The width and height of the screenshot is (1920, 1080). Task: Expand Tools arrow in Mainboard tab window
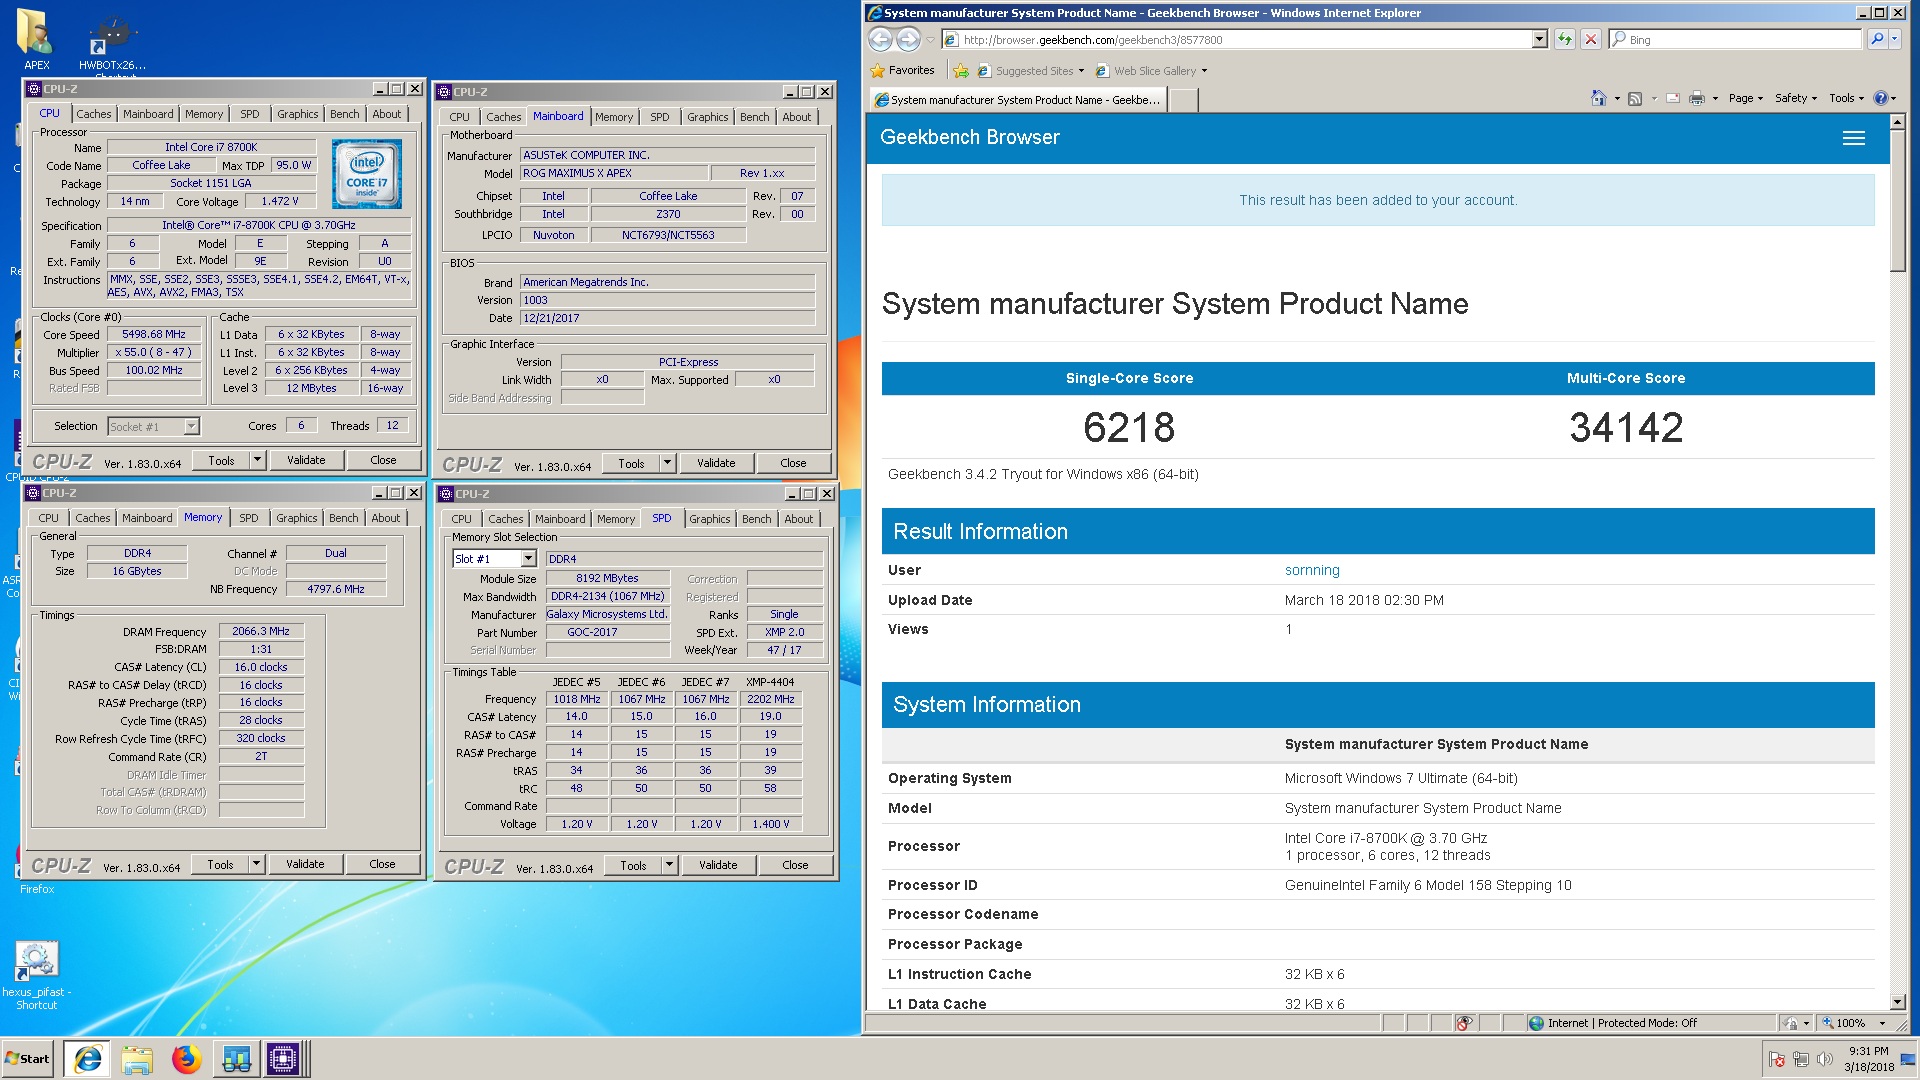tap(667, 463)
